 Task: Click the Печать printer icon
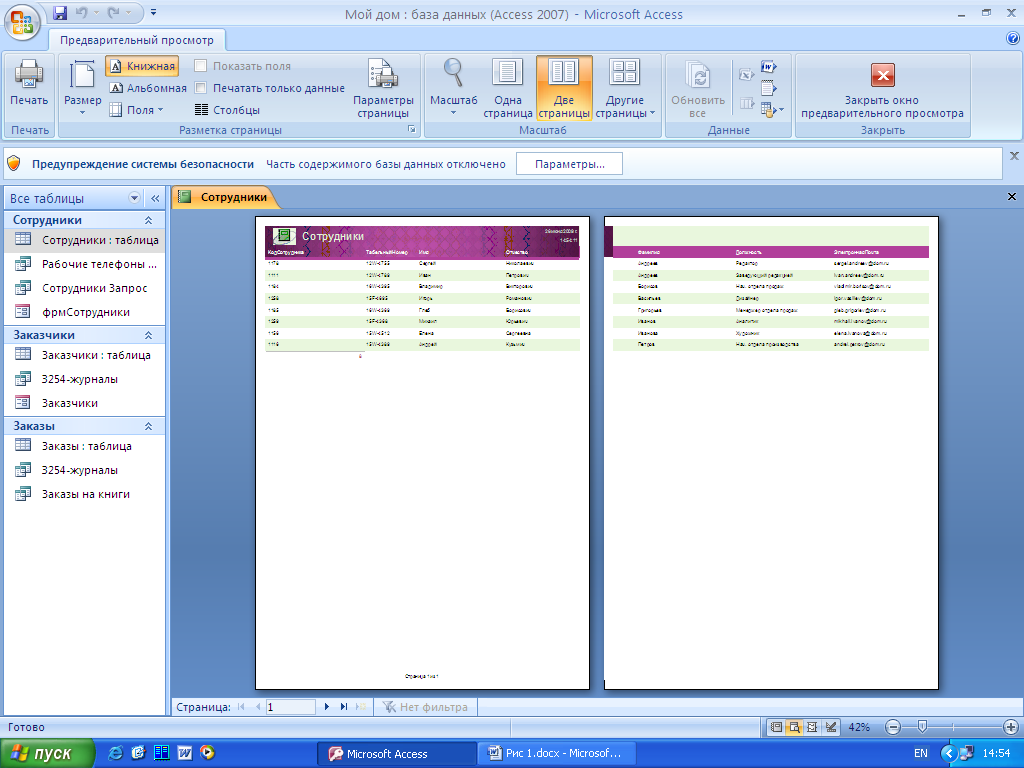tap(29, 83)
